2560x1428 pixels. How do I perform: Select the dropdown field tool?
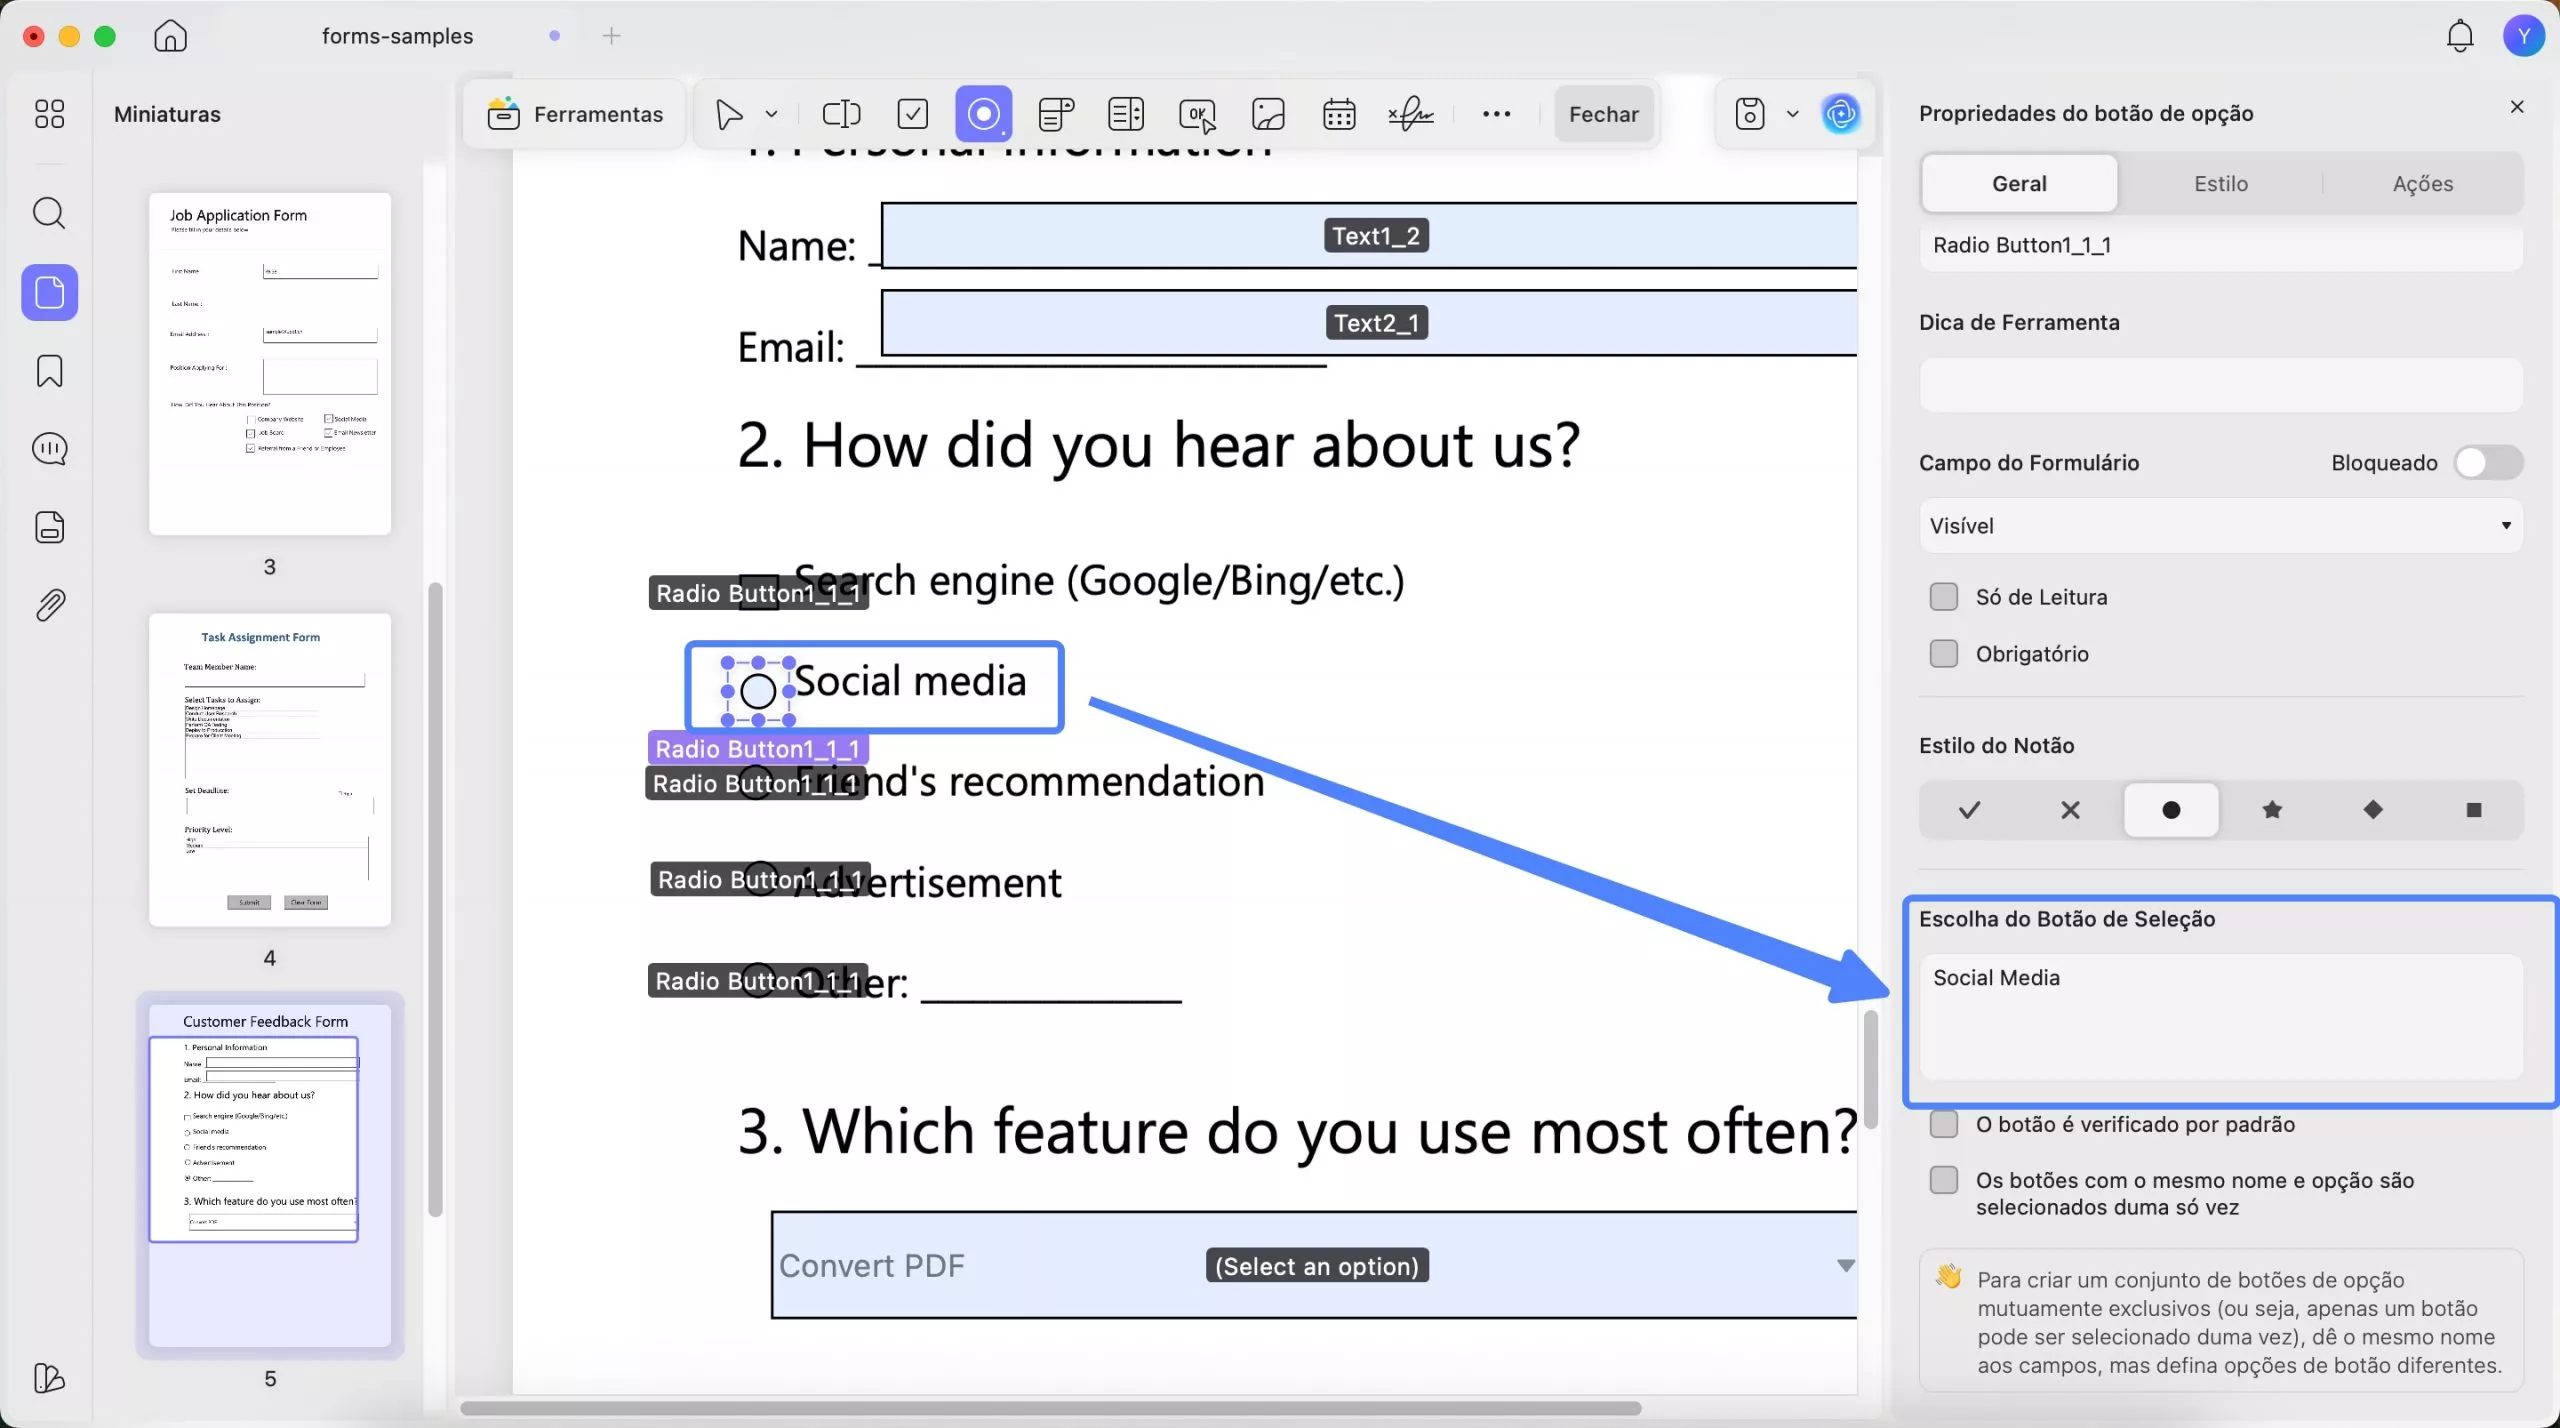click(x=1056, y=114)
